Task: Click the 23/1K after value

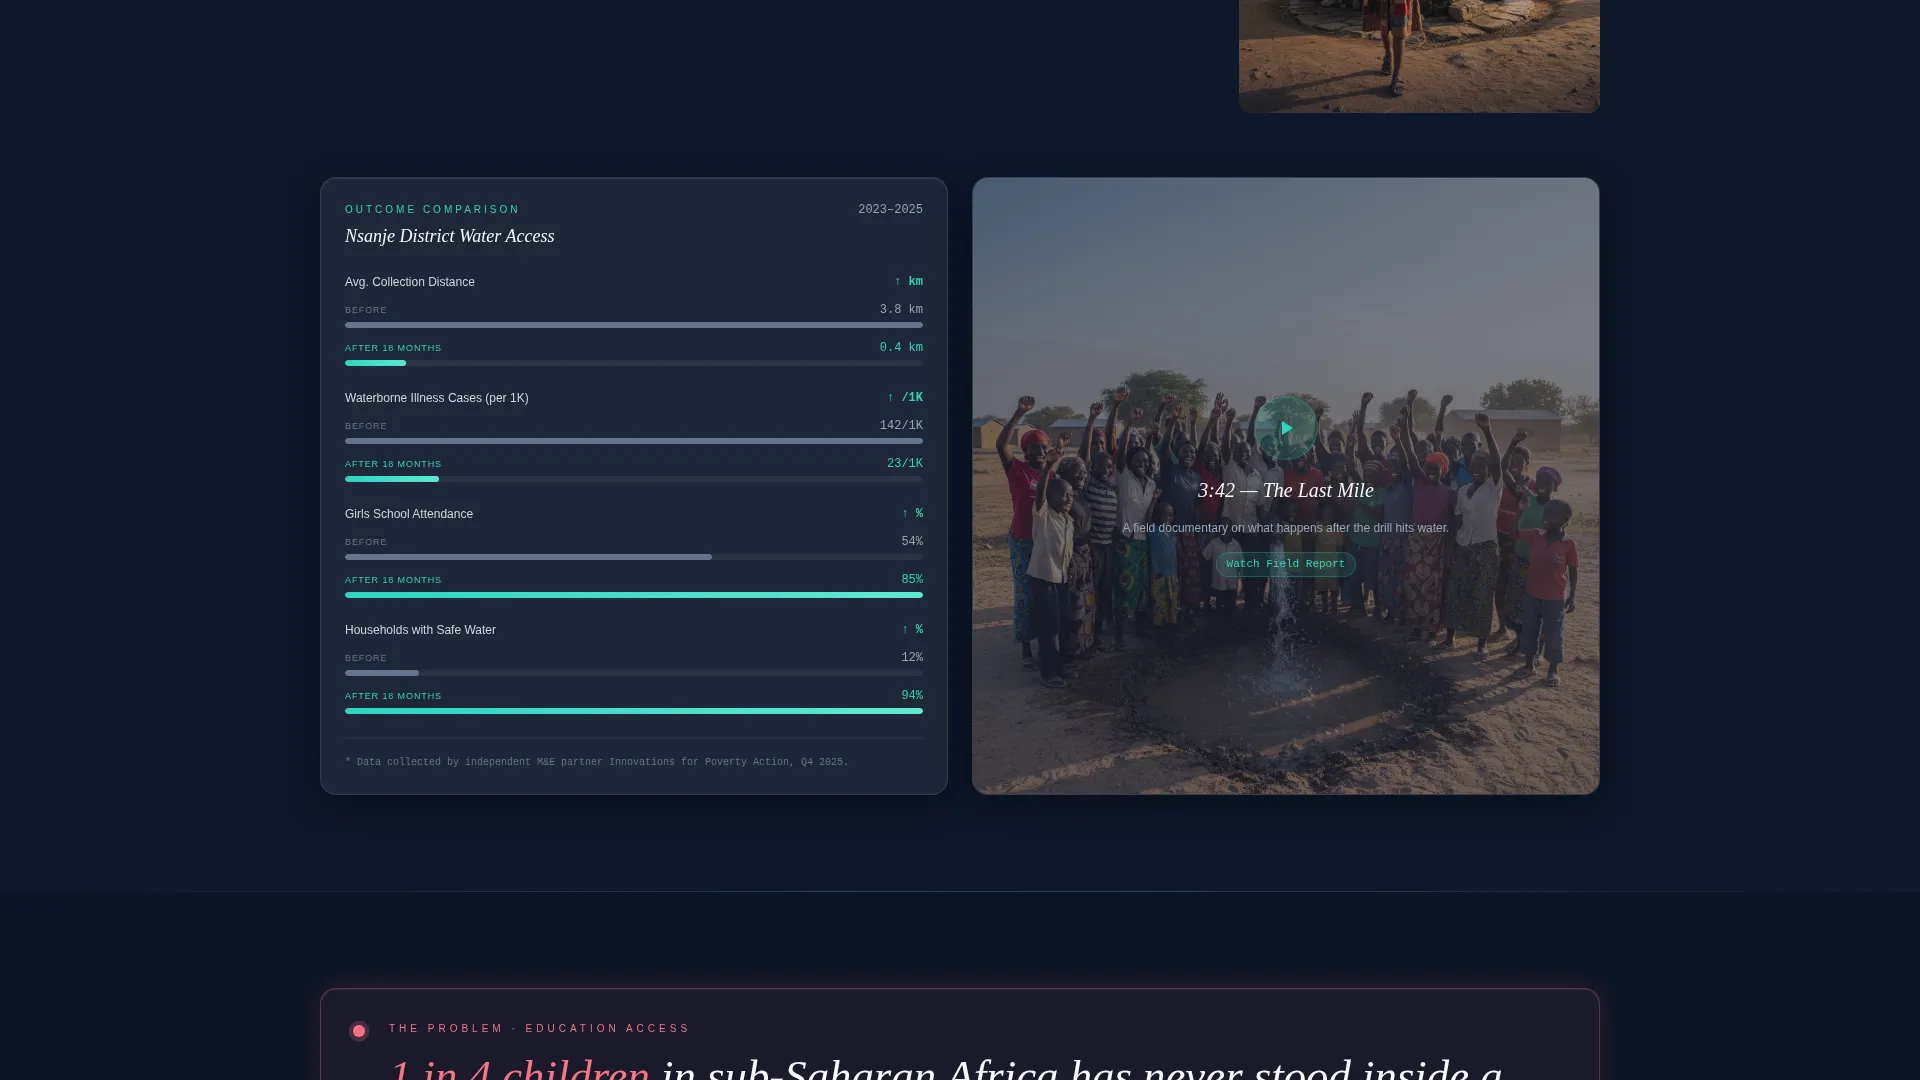Action: click(905, 464)
